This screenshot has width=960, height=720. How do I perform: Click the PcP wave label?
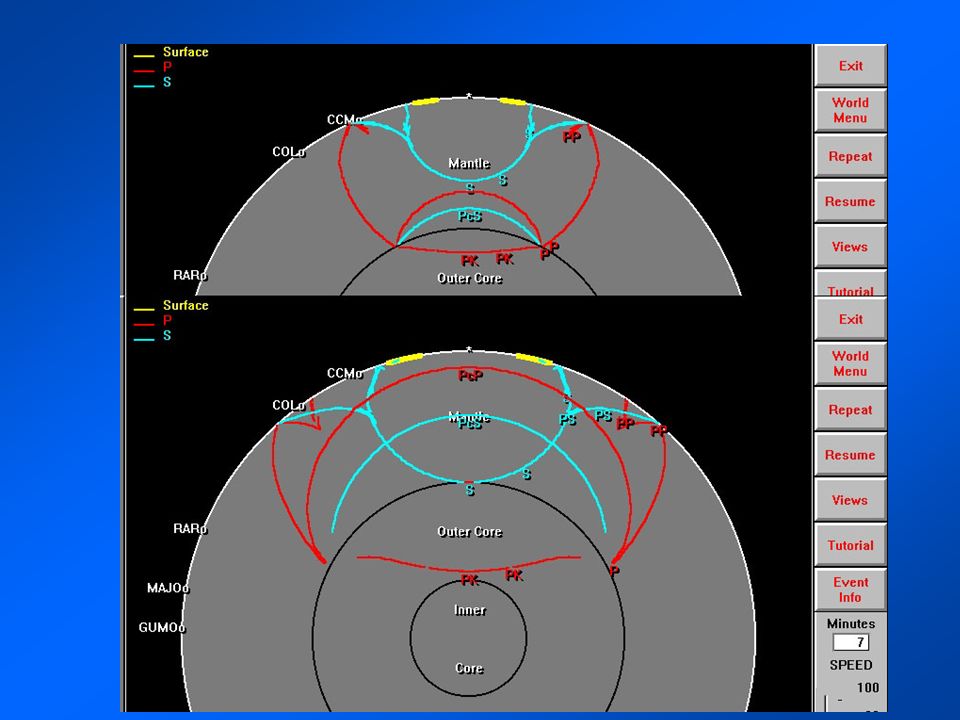[x=471, y=376]
